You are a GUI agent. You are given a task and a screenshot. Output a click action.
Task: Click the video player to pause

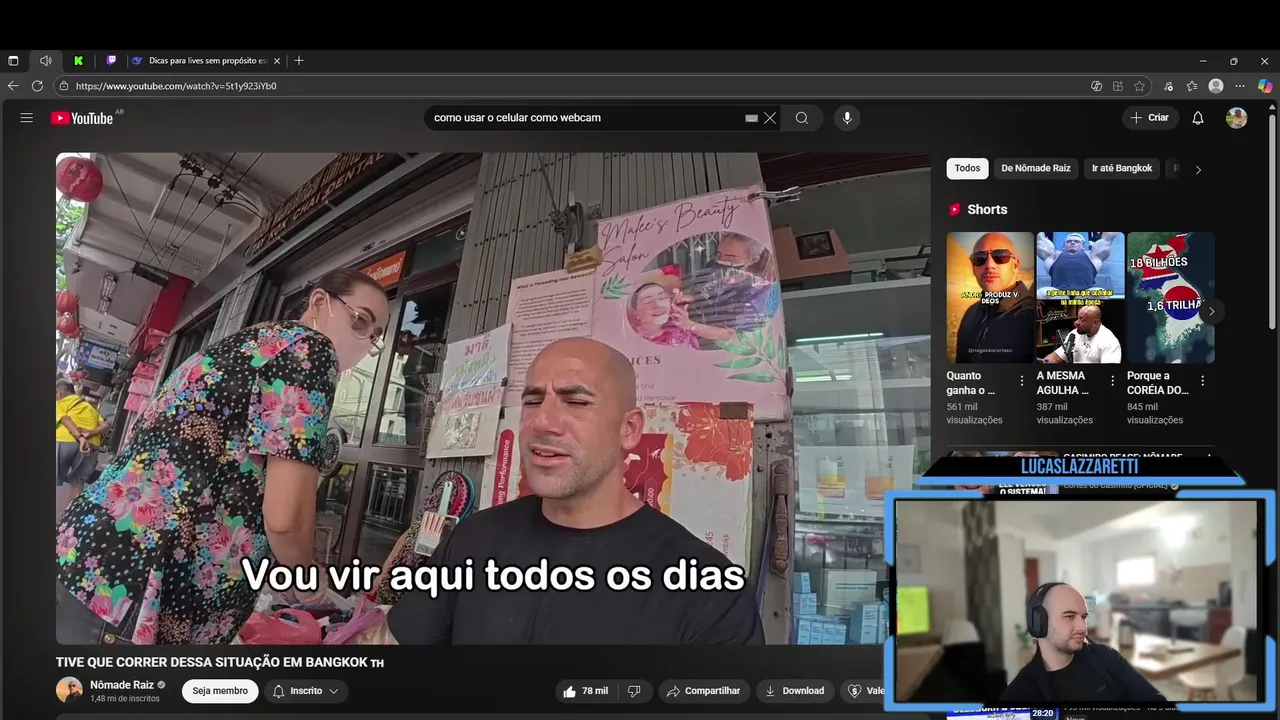point(493,398)
